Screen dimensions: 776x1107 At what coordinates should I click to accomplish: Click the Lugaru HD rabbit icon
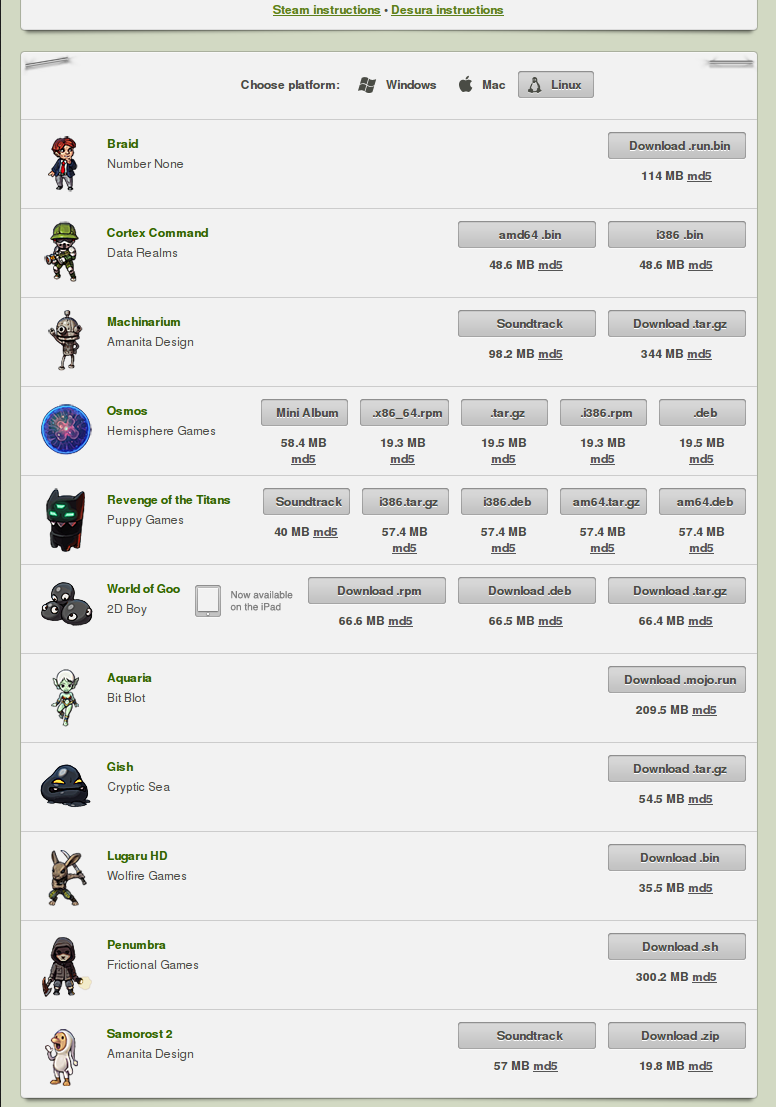(66, 878)
